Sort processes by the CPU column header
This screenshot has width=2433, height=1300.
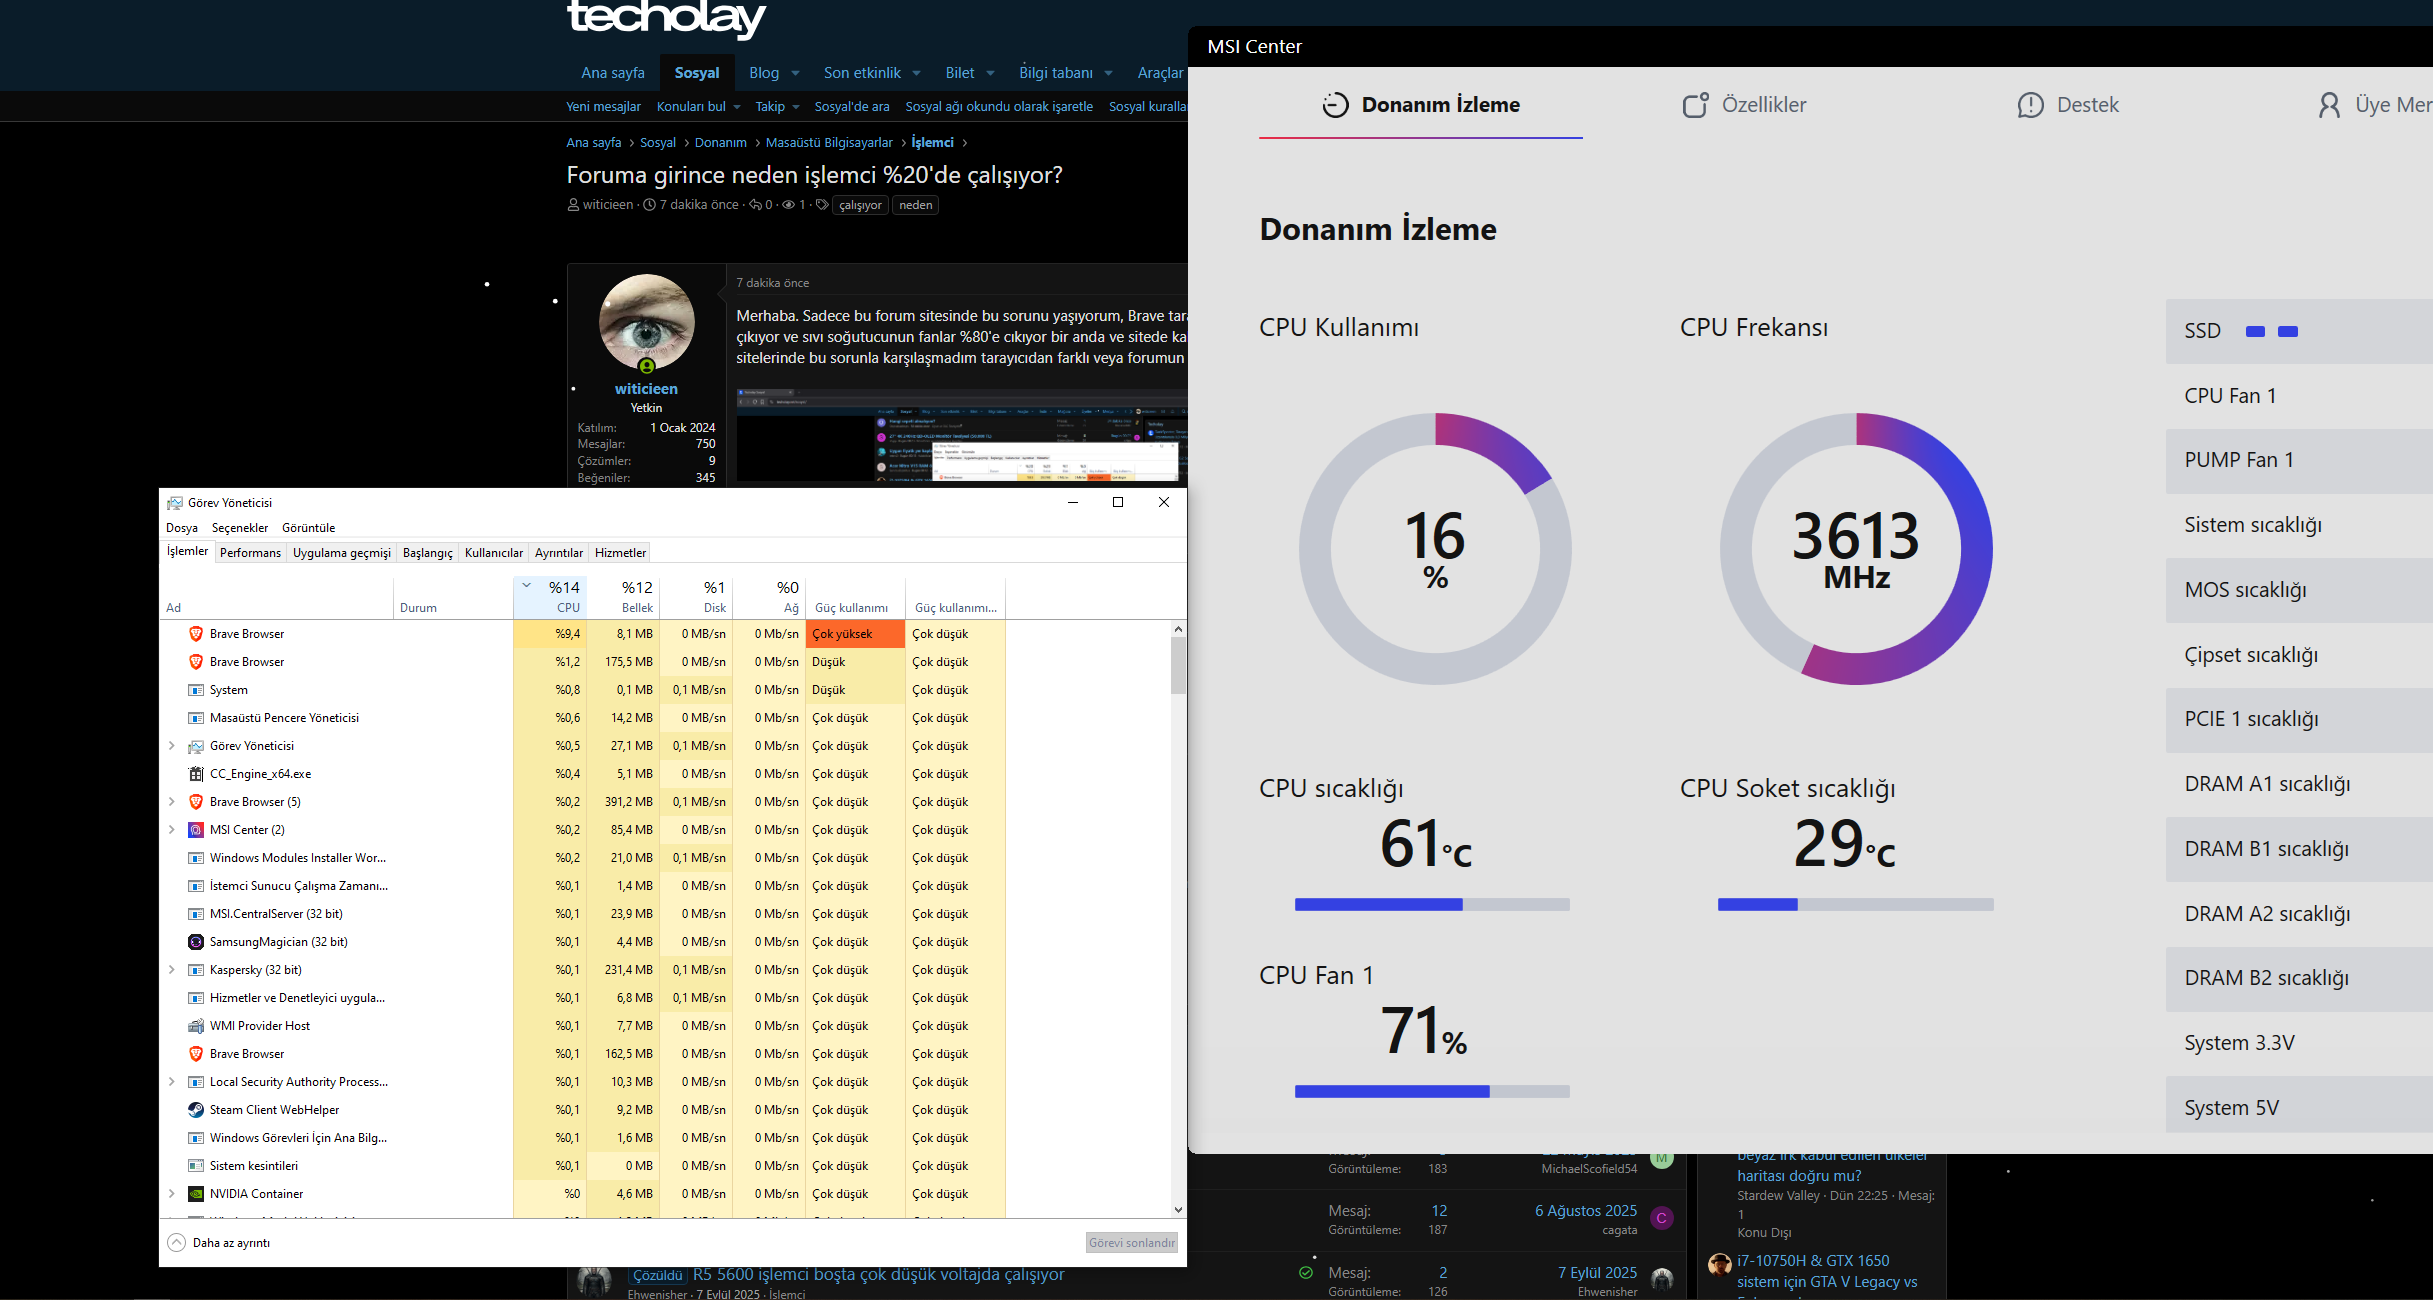551,596
